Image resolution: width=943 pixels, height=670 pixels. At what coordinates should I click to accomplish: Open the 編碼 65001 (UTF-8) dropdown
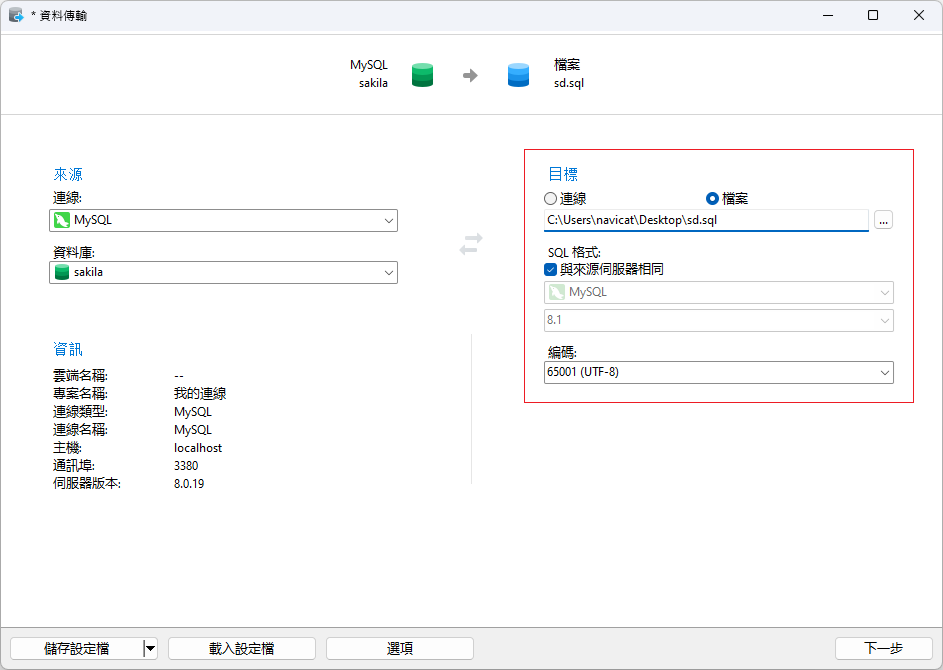[x=719, y=372]
